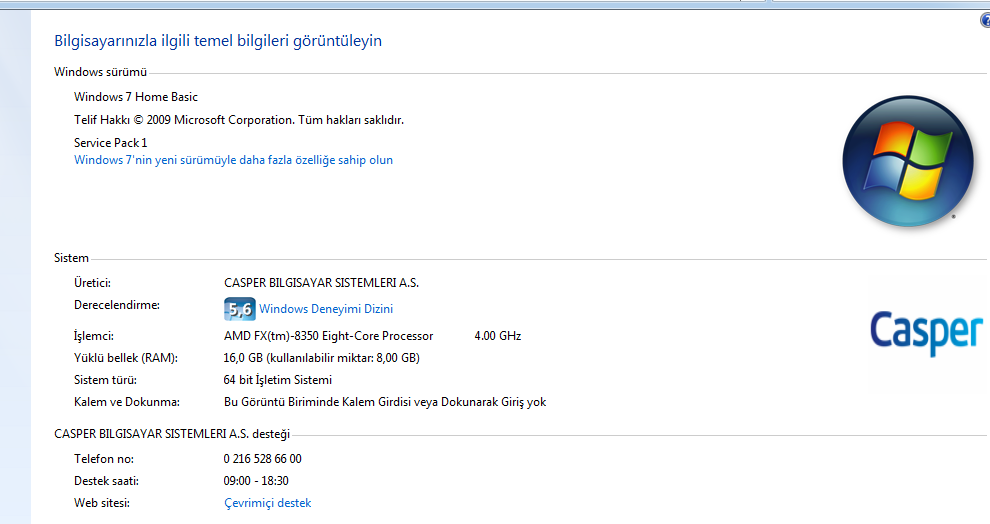The image size is (990, 524).
Task: Click the Sistem section header
Action: [71, 258]
